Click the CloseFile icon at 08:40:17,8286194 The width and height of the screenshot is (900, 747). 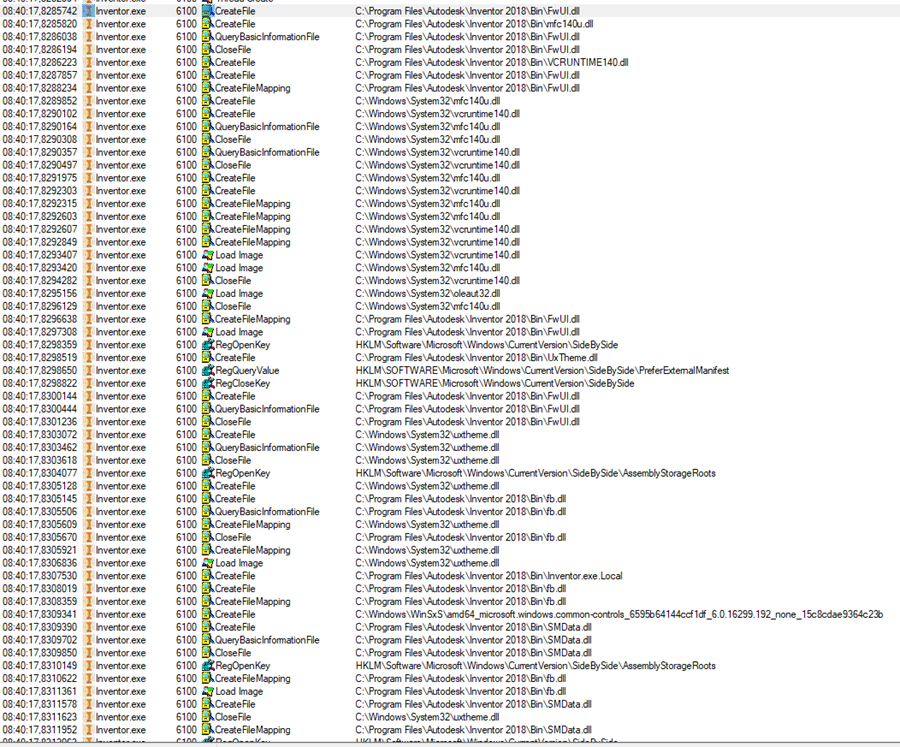tap(208, 49)
